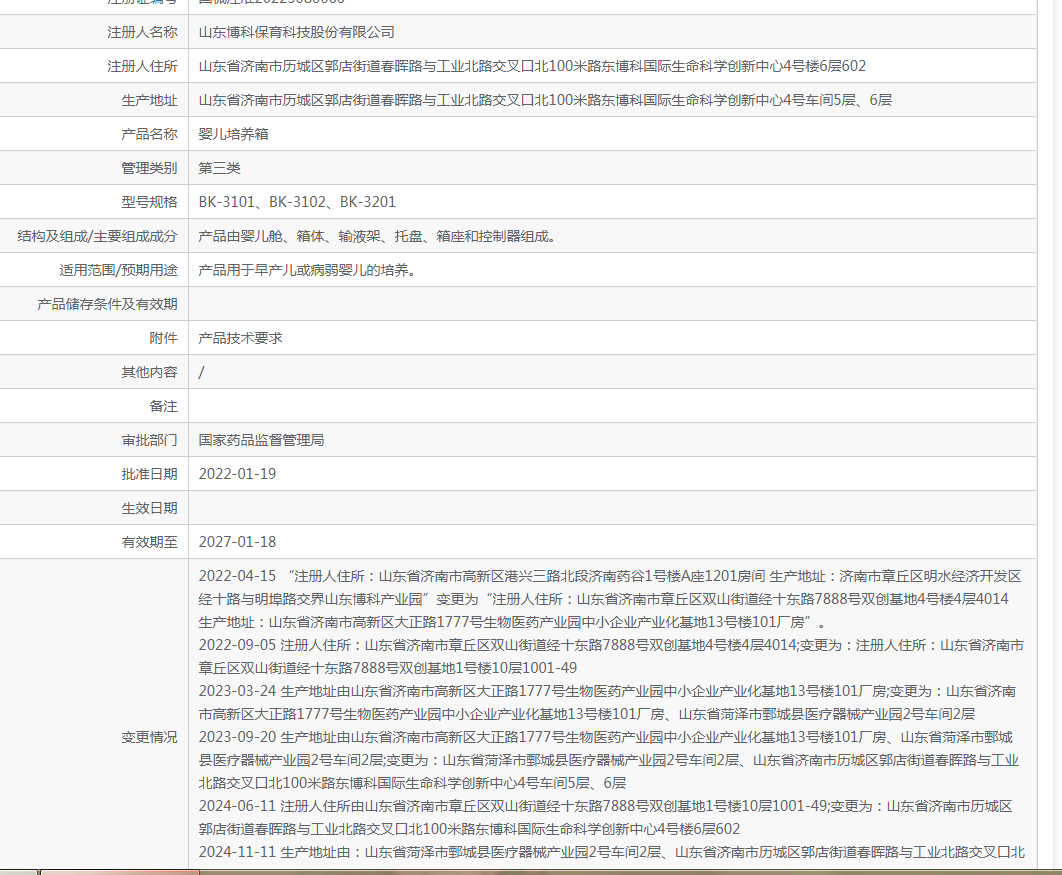Click the 产品名称 label

149,134
